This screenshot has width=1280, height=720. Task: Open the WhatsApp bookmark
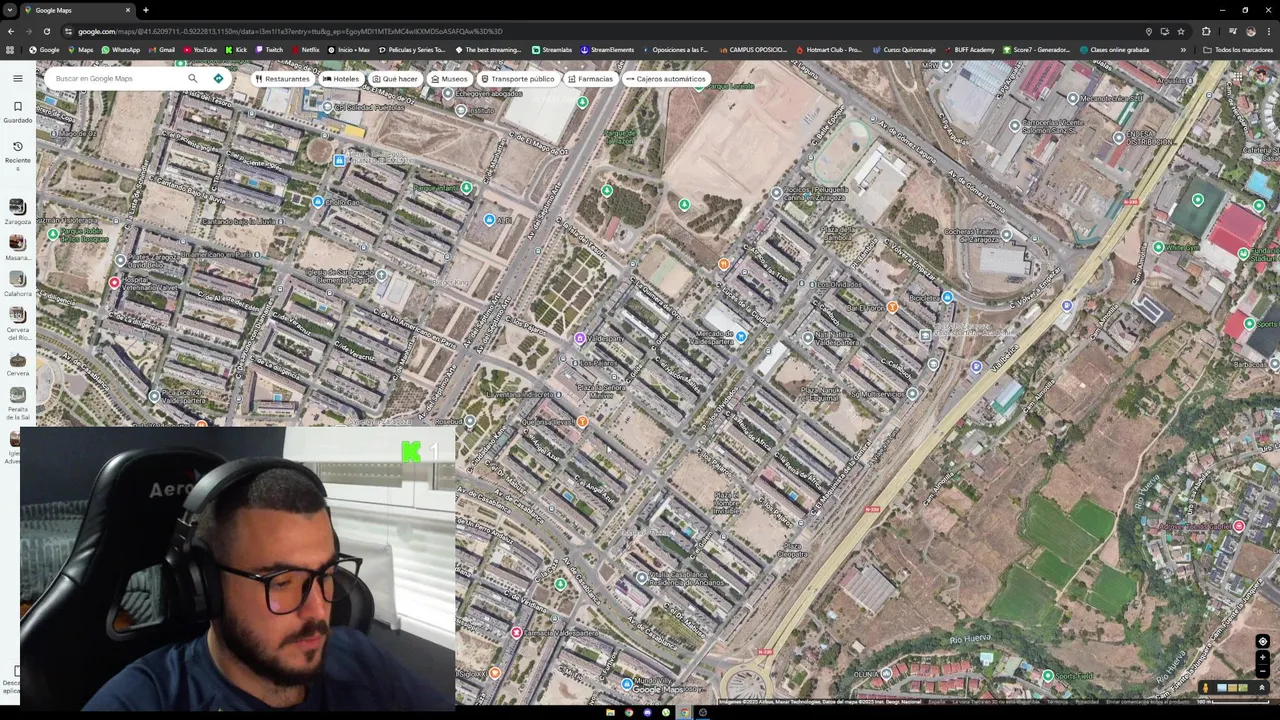121,50
